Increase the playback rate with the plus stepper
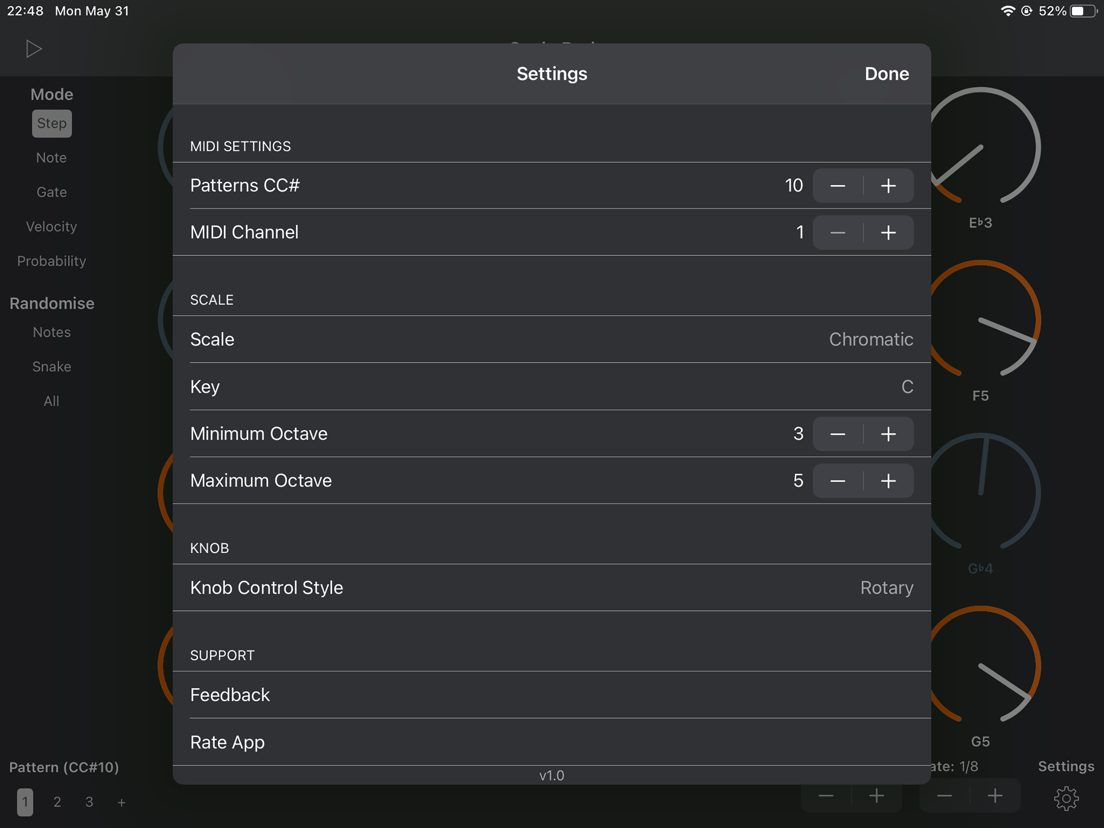The image size is (1104, 828). [x=995, y=796]
